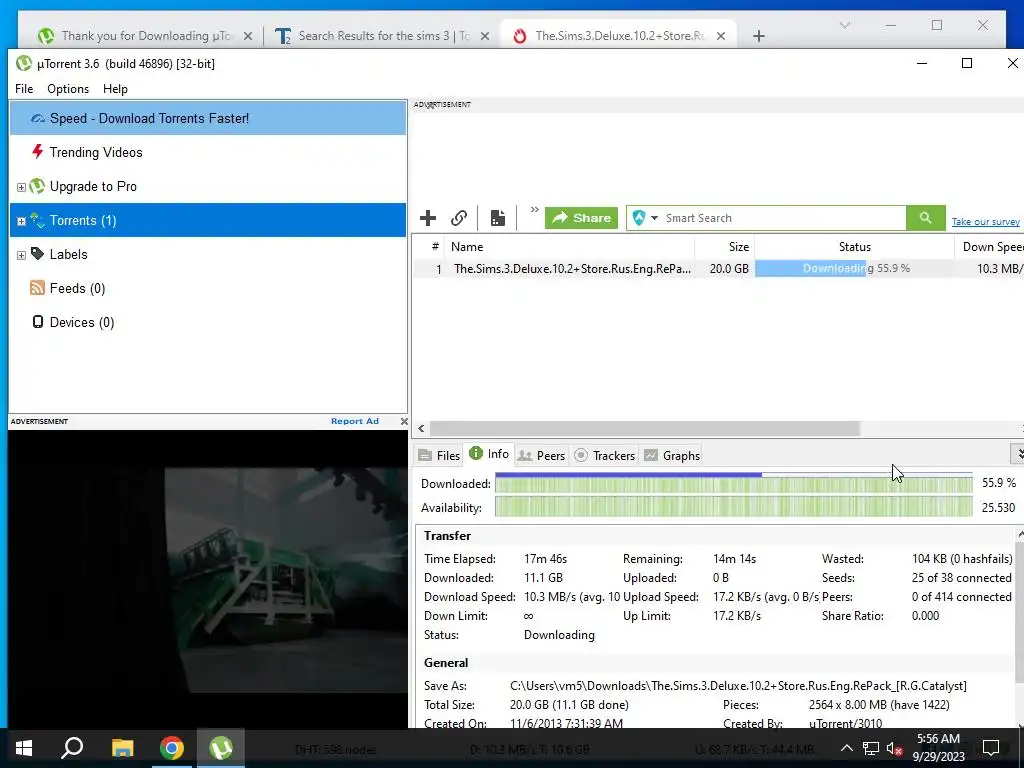The height and width of the screenshot is (768, 1024).
Task: Select The.Sims.3.Deluxe torrent row
Action: 717,268
